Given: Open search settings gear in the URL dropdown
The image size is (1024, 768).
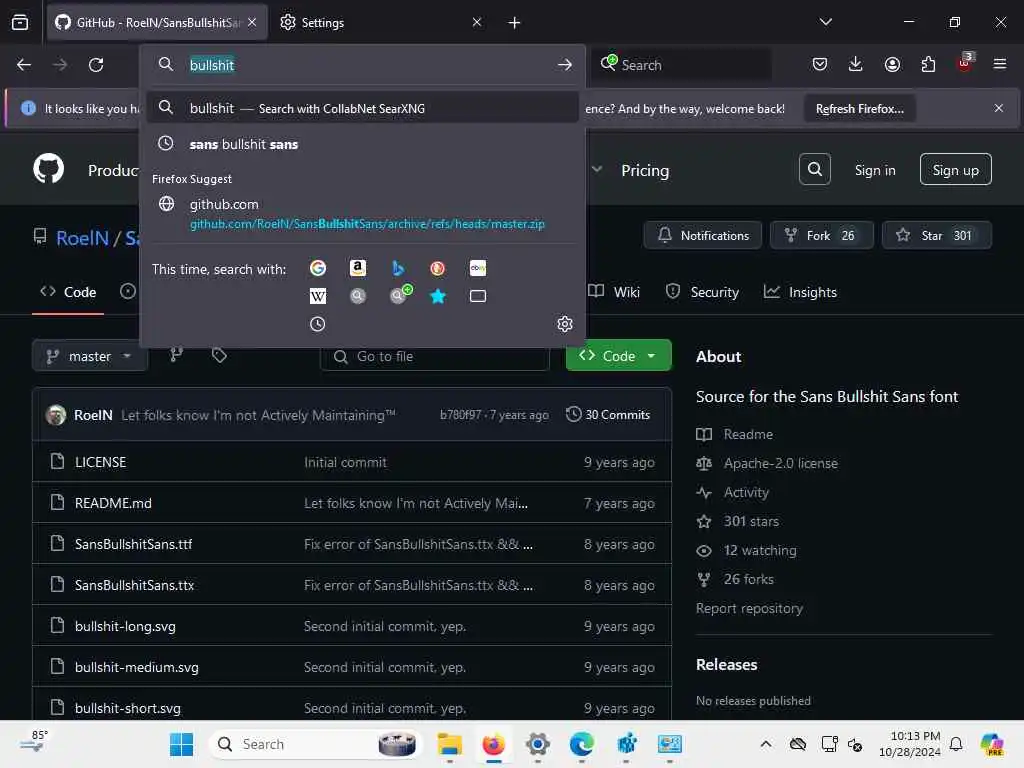Looking at the screenshot, I should click(565, 325).
